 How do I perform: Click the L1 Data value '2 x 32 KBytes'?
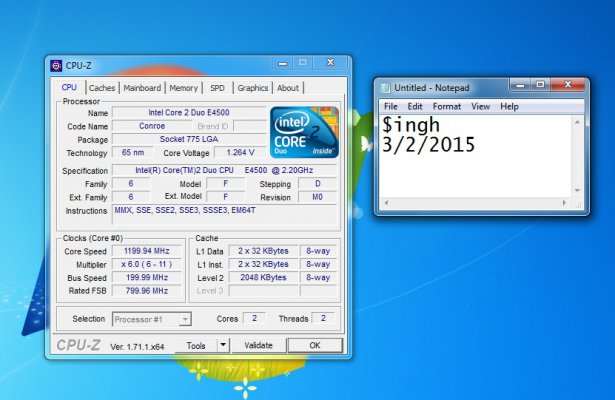click(263, 251)
